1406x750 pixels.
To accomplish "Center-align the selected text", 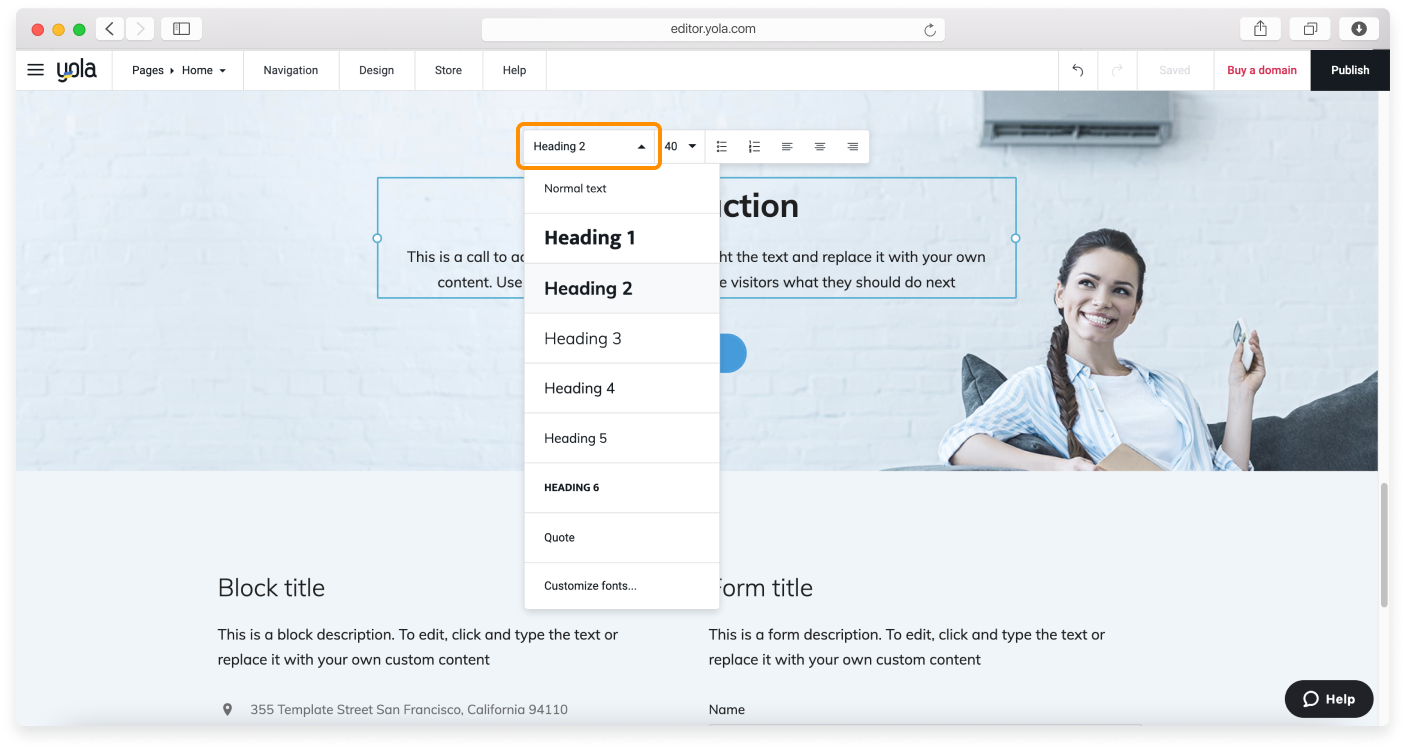I will pos(820,146).
